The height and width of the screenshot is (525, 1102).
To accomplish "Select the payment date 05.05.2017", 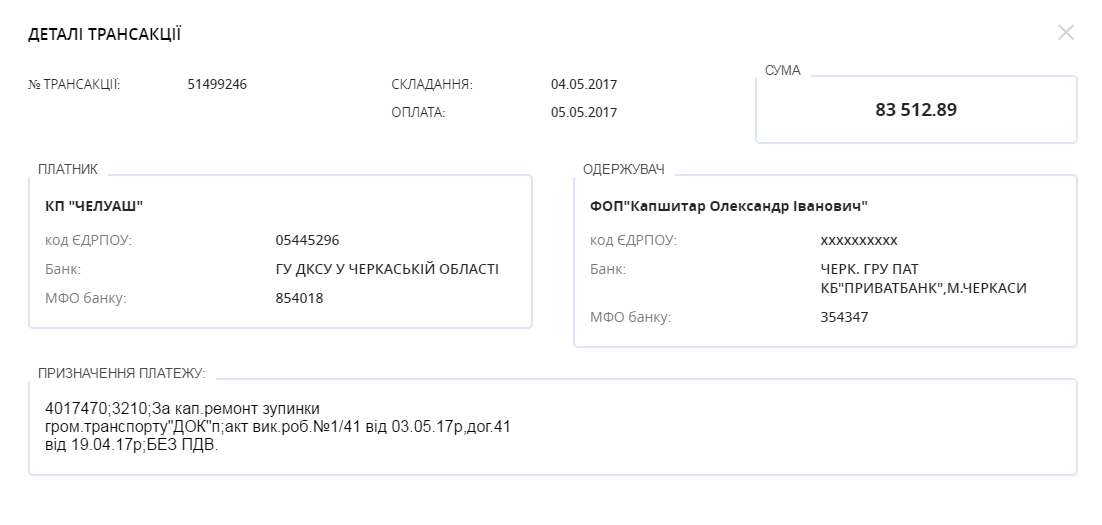I will pyautogui.click(x=584, y=112).
